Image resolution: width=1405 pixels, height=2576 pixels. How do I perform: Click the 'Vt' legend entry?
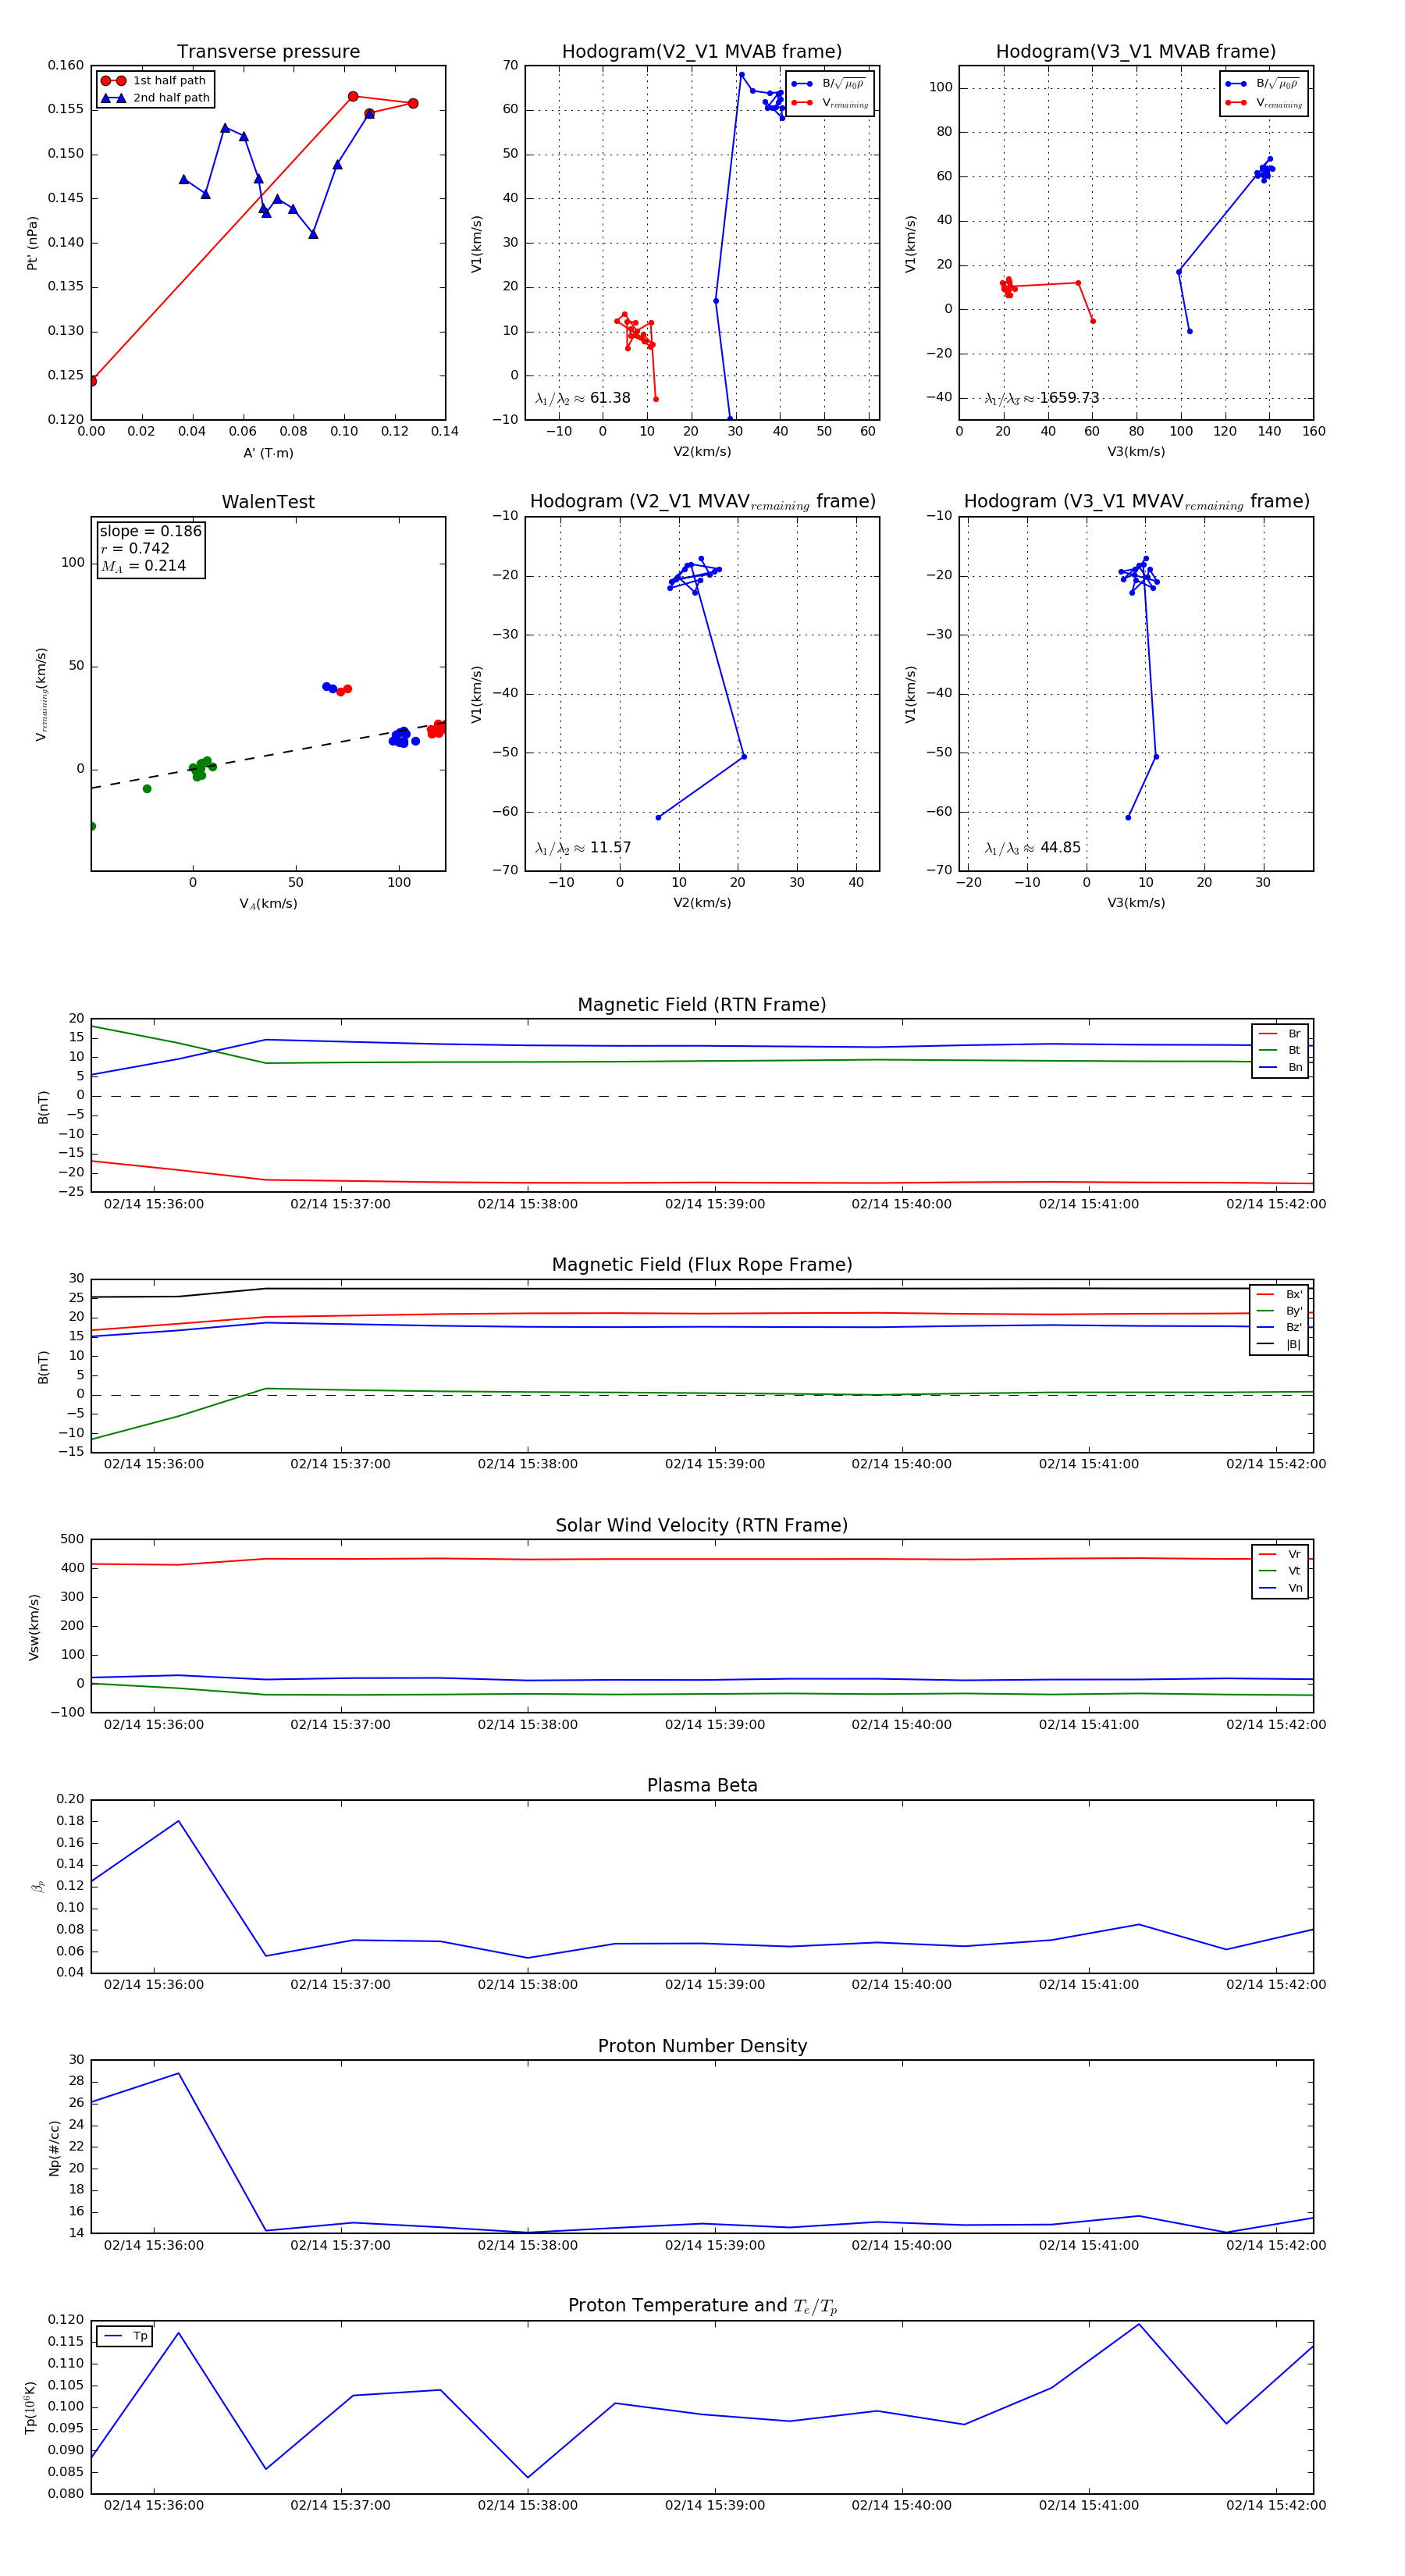click(x=1280, y=1571)
